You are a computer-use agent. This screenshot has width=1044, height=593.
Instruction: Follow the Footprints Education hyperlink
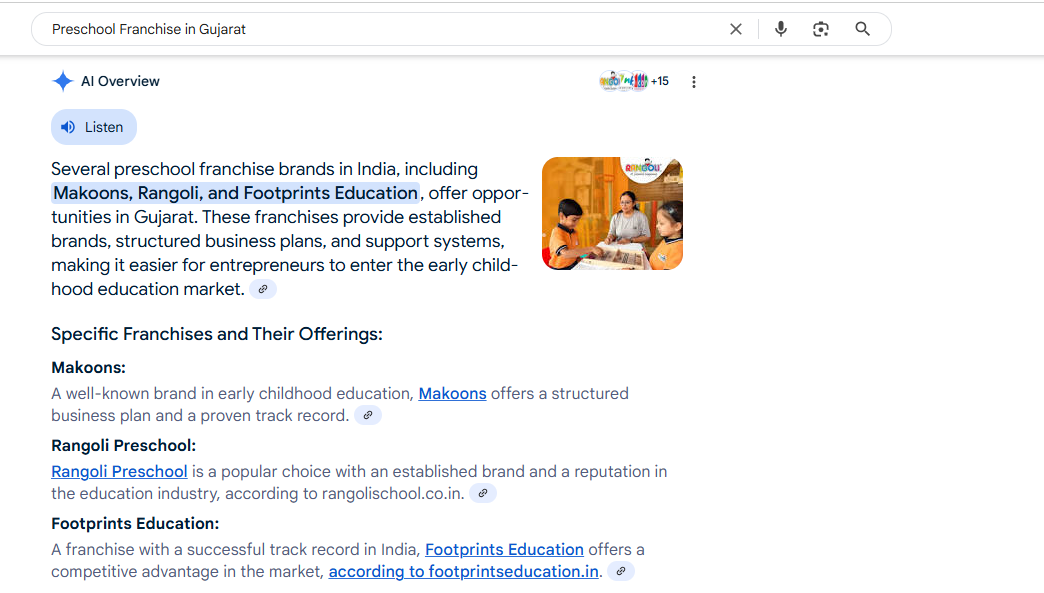click(x=504, y=549)
